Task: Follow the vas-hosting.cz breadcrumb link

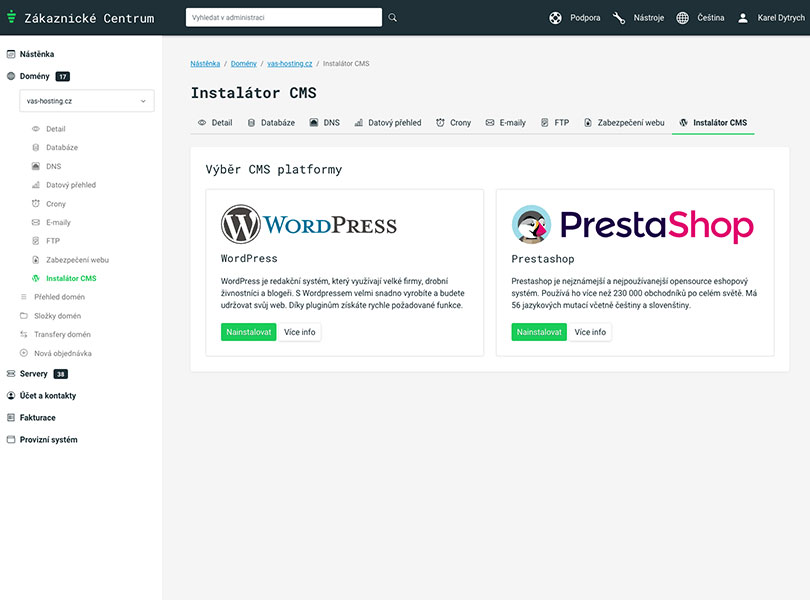Action: [x=289, y=64]
